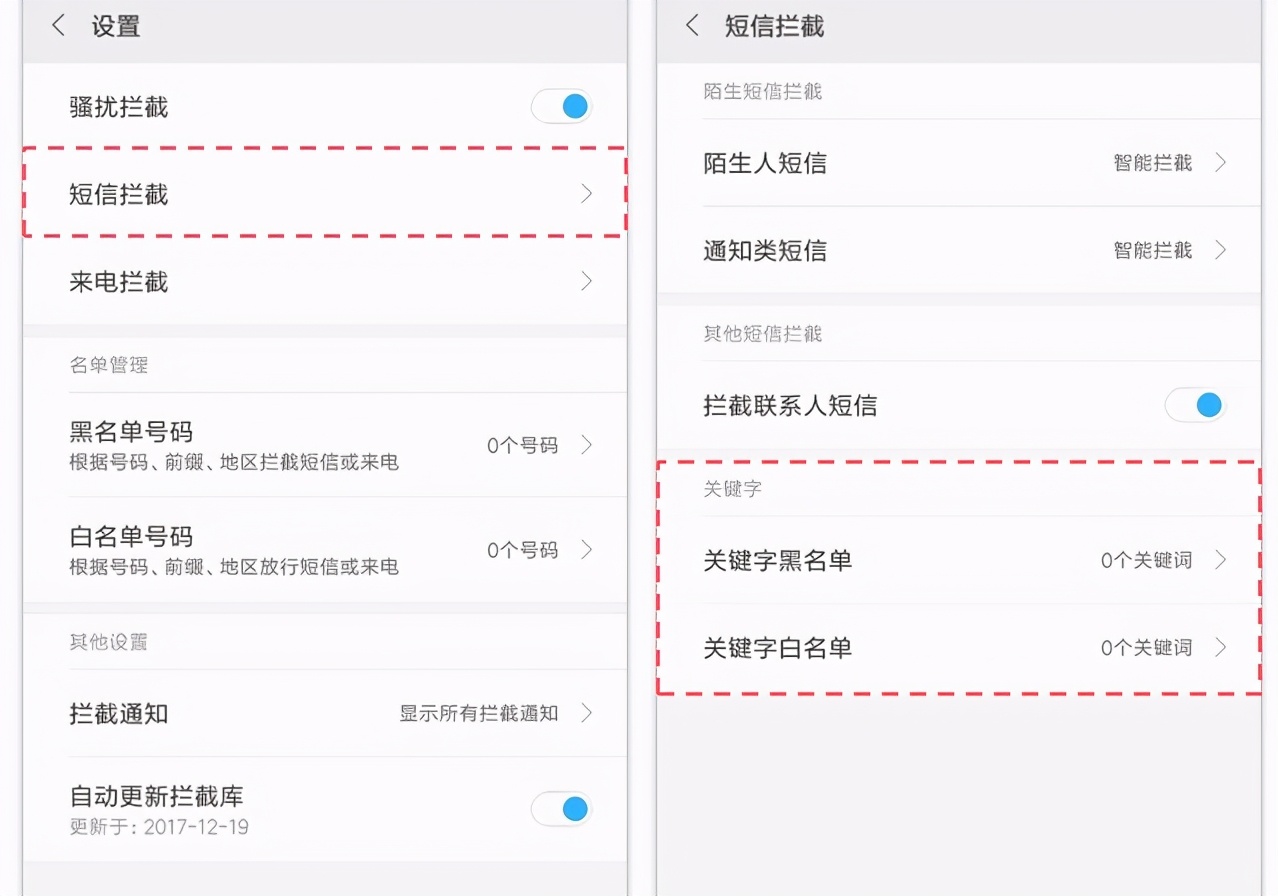Click the 名单管理 section header
Viewport: 1278px width, 896px height.
108,365
